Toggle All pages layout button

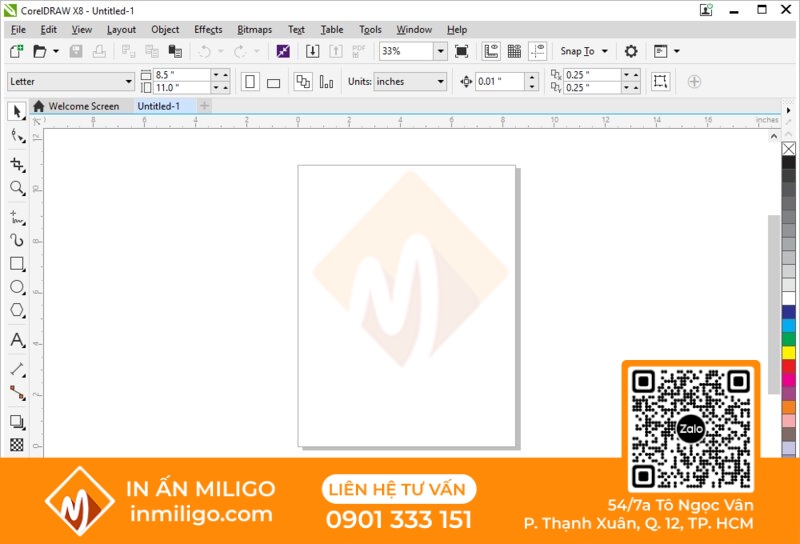(x=303, y=82)
